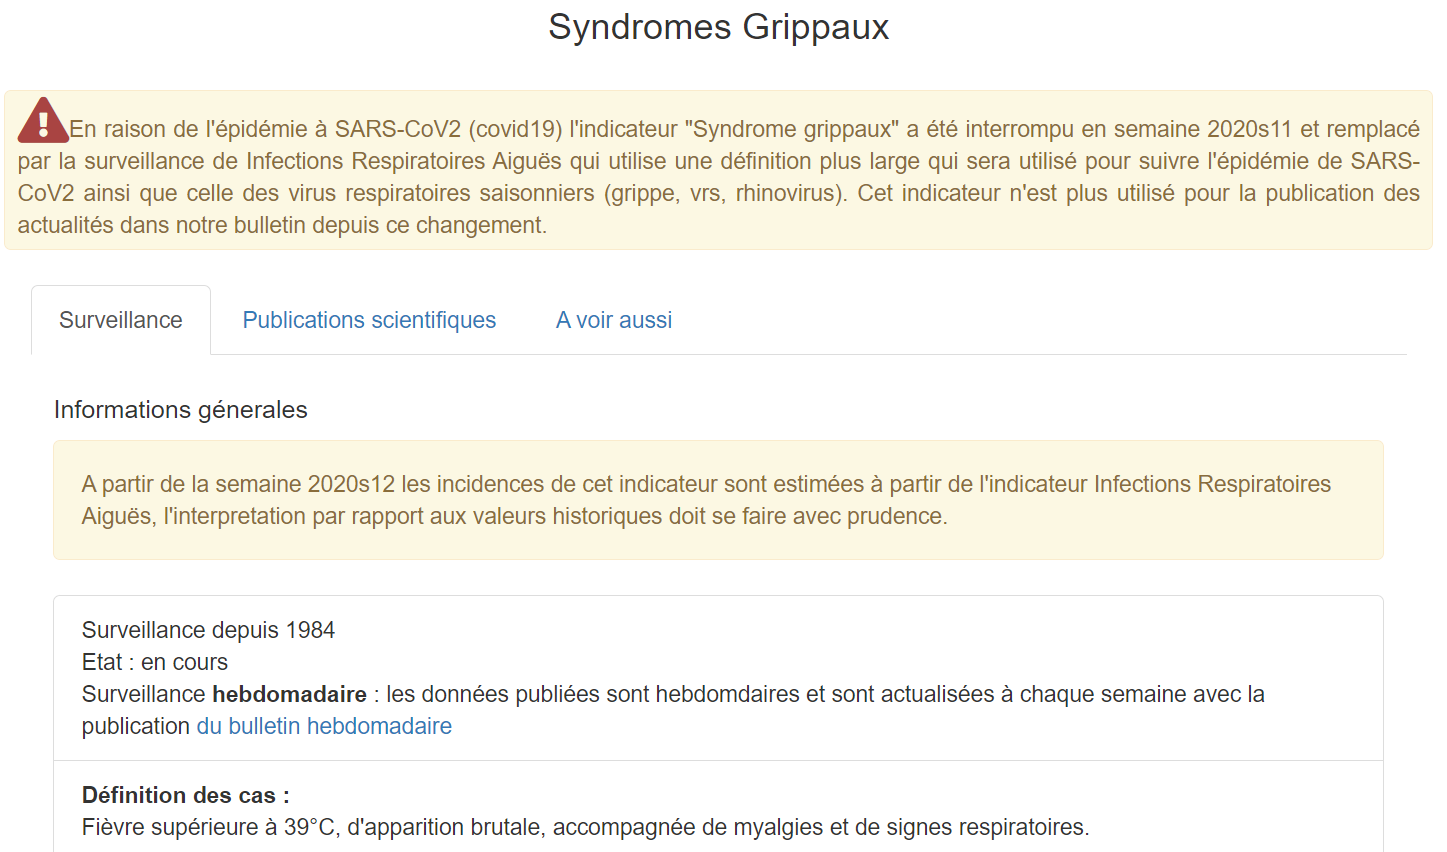Switch to the Publications scientifiques tab
The height and width of the screenshot is (852, 1447).
369,320
